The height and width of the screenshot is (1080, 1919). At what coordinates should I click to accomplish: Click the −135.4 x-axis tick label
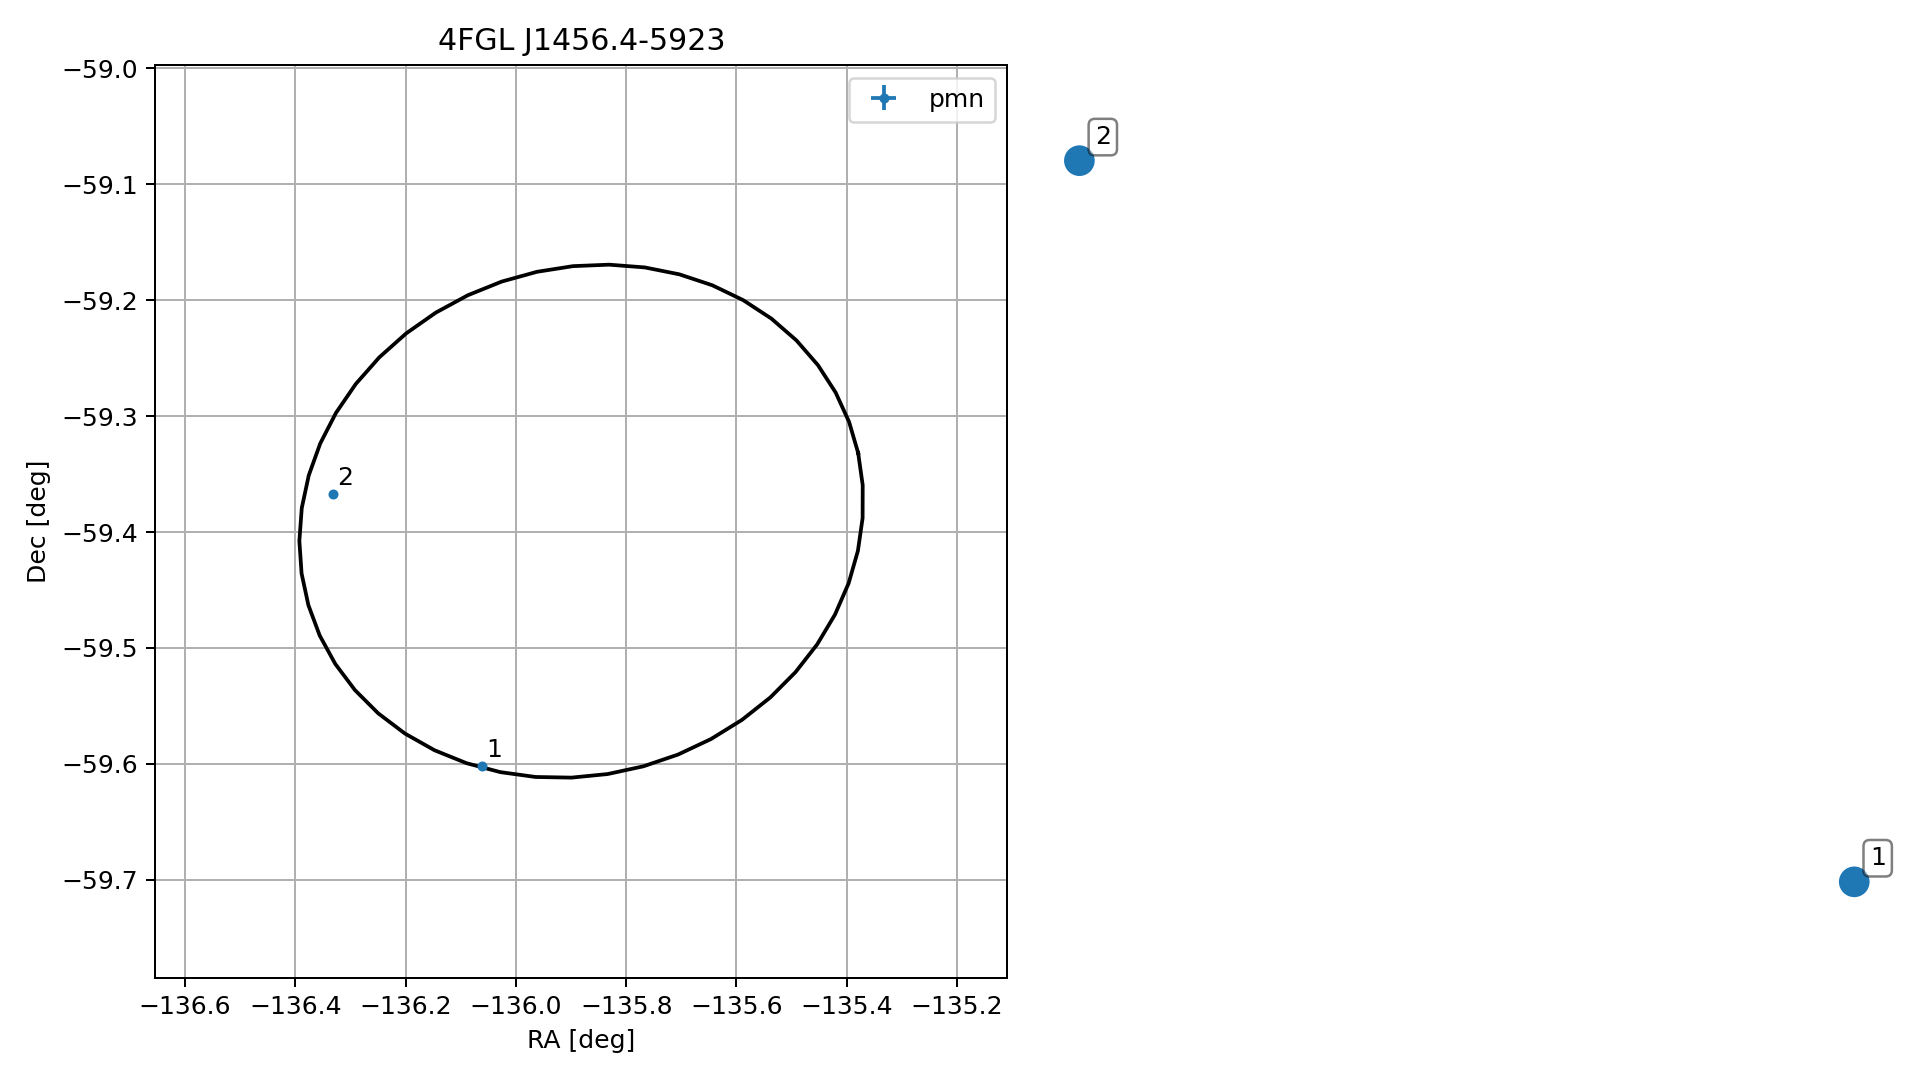coord(847,1006)
